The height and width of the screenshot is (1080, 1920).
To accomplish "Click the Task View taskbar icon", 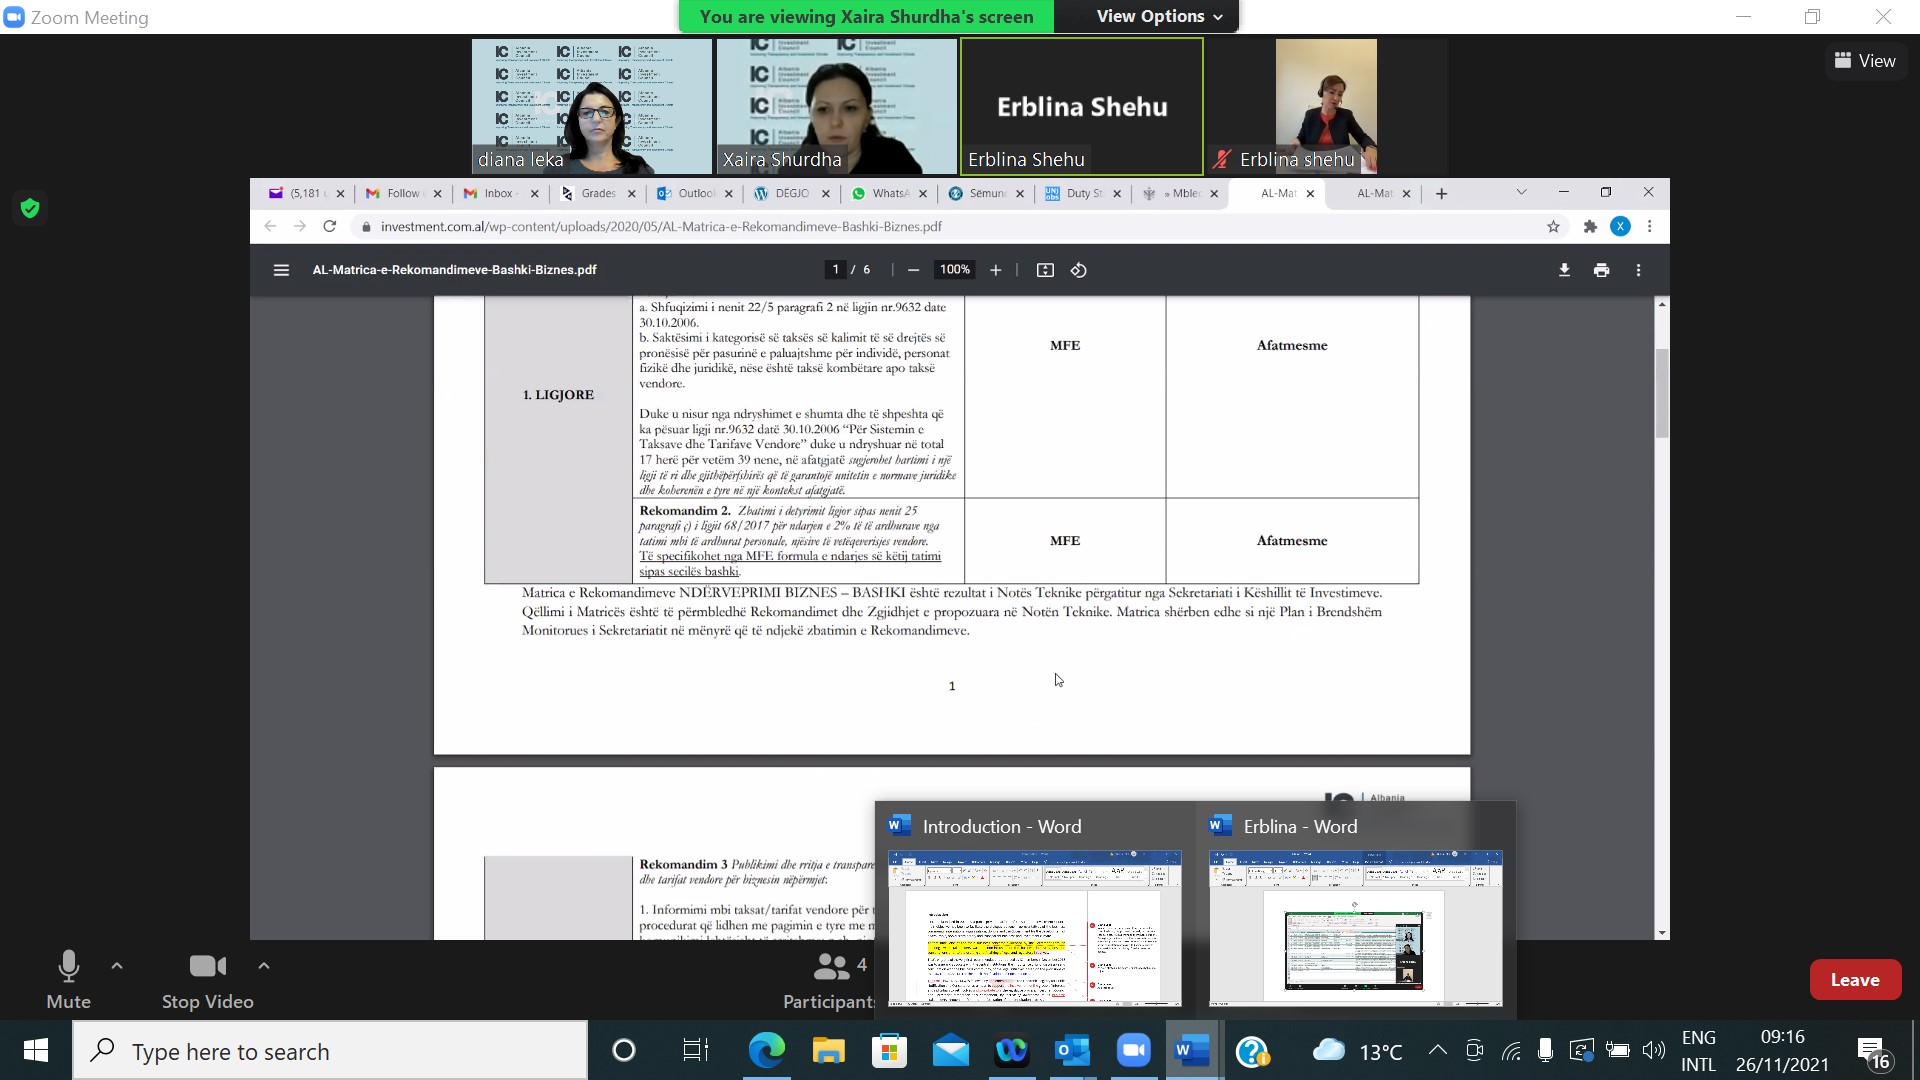I will [x=695, y=1051].
